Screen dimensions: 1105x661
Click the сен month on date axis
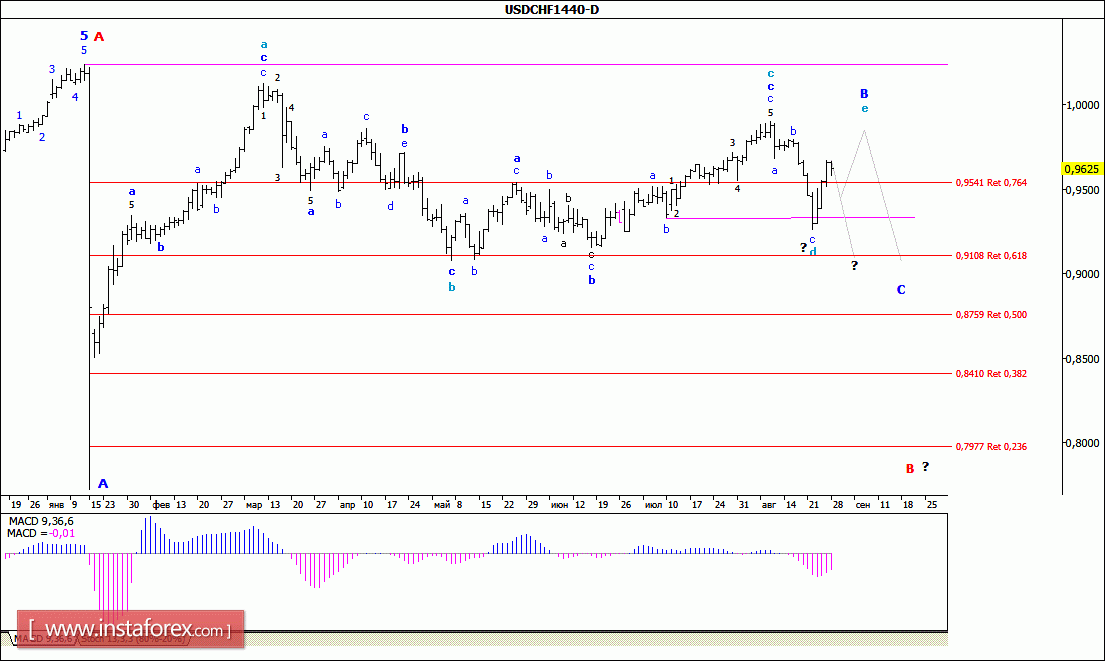click(862, 505)
